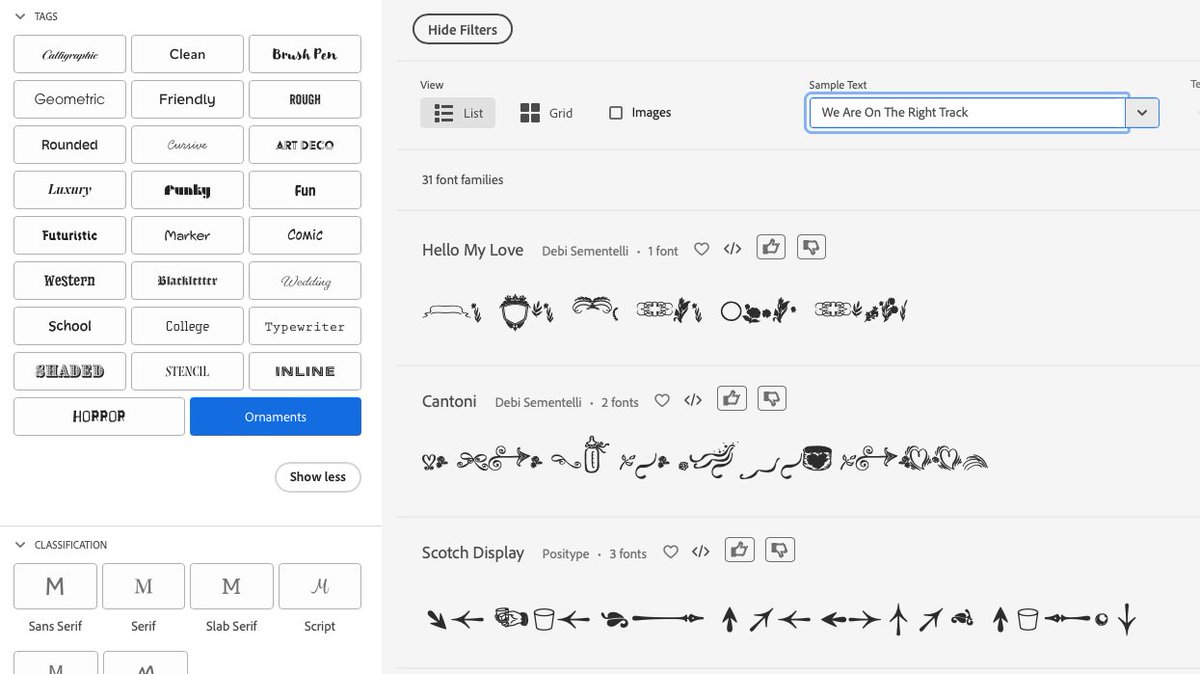This screenshot has height=674, width=1200.
Task: Open embed code for Hello My Love
Action: pyautogui.click(x=732, y=249)
